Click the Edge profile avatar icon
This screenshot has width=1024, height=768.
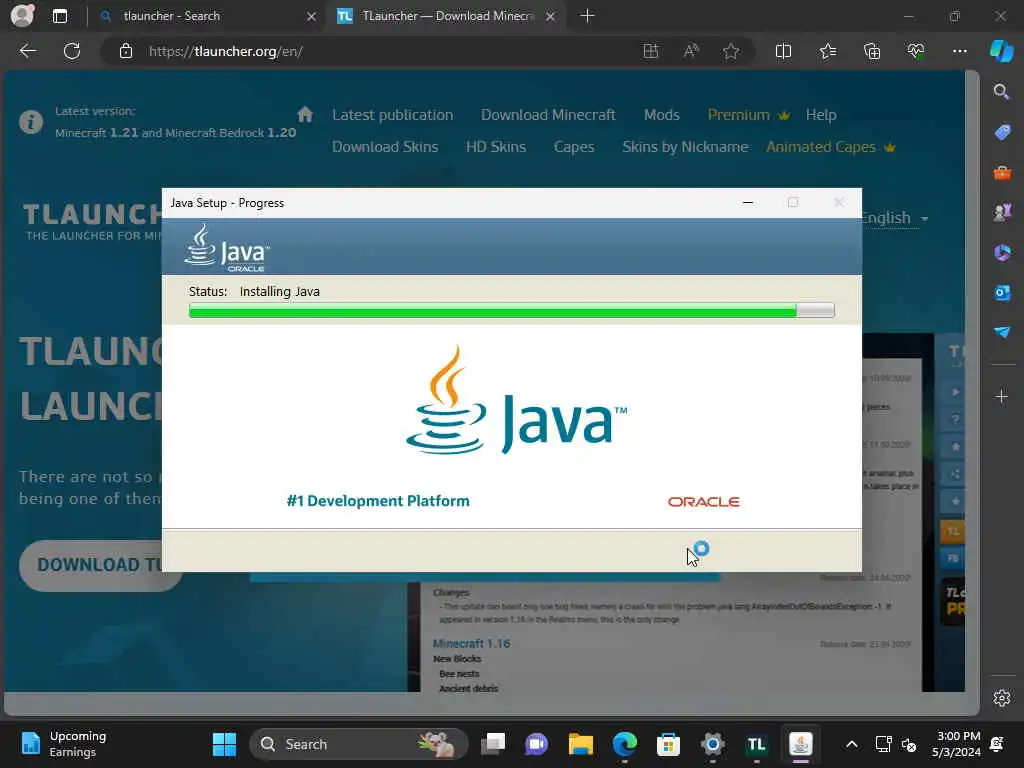coord(22,16)
